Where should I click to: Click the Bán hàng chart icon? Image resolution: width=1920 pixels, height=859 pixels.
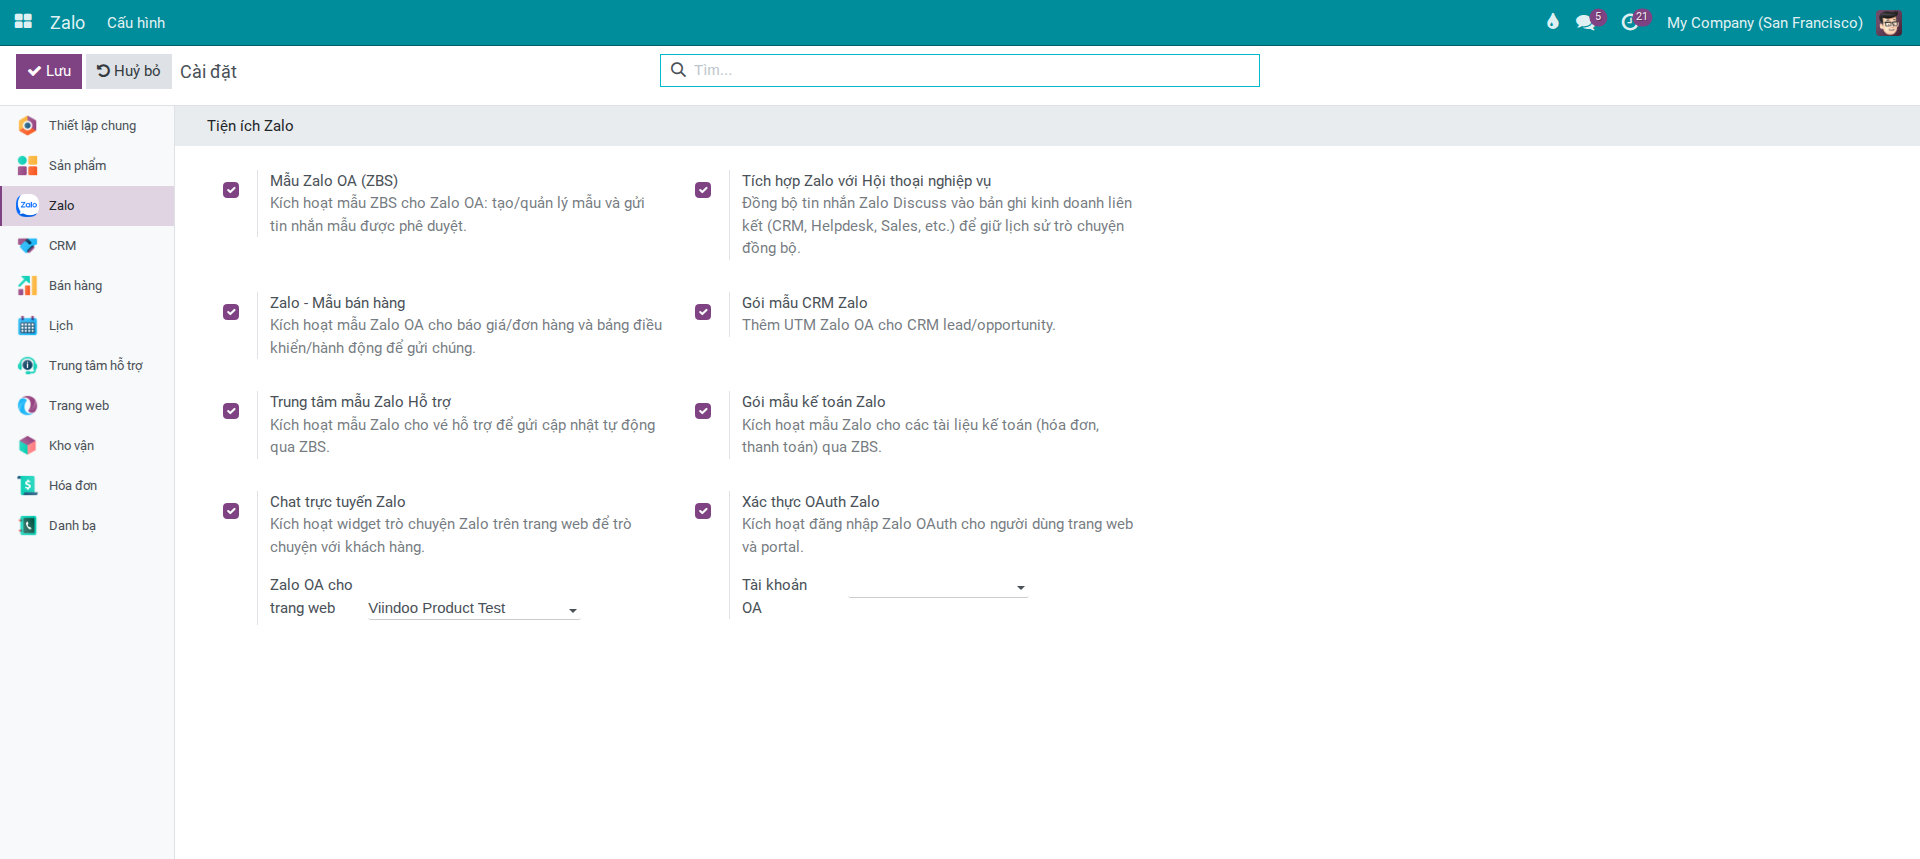coord(28,286)
